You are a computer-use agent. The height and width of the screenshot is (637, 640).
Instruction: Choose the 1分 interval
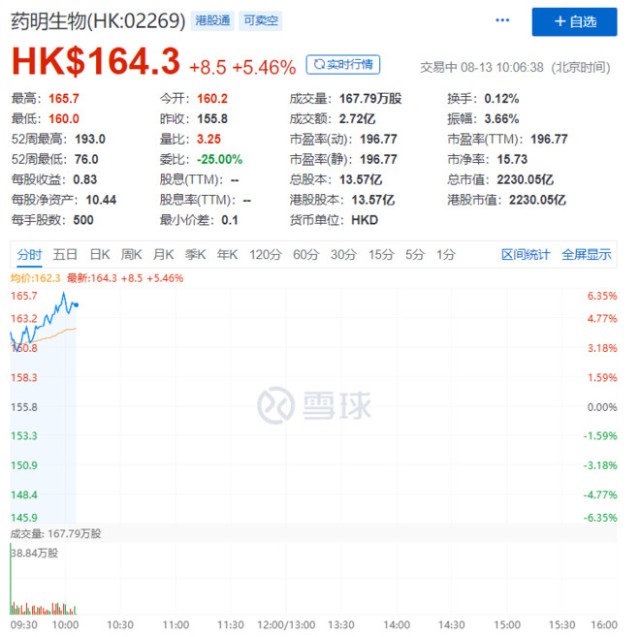[445, 254]
